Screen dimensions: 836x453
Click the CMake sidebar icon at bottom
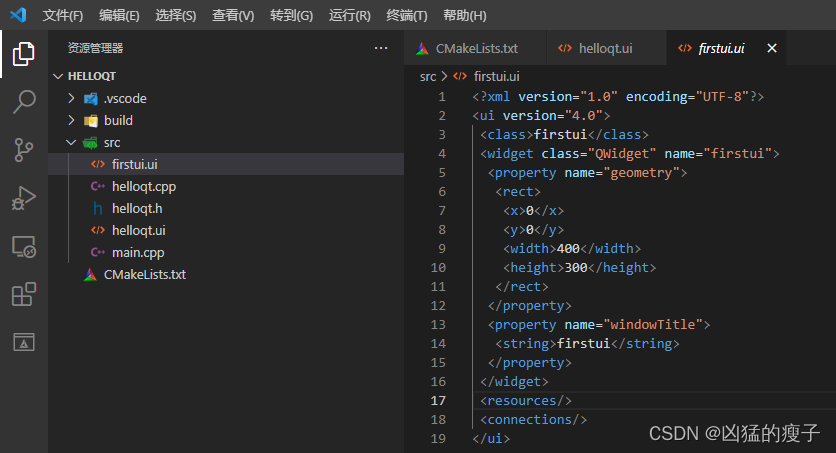click(23, 342)
